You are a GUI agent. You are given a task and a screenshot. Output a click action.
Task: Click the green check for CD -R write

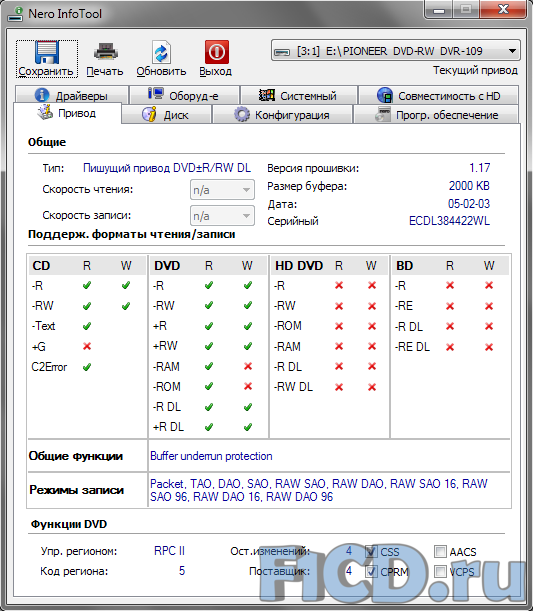(126, 286)
